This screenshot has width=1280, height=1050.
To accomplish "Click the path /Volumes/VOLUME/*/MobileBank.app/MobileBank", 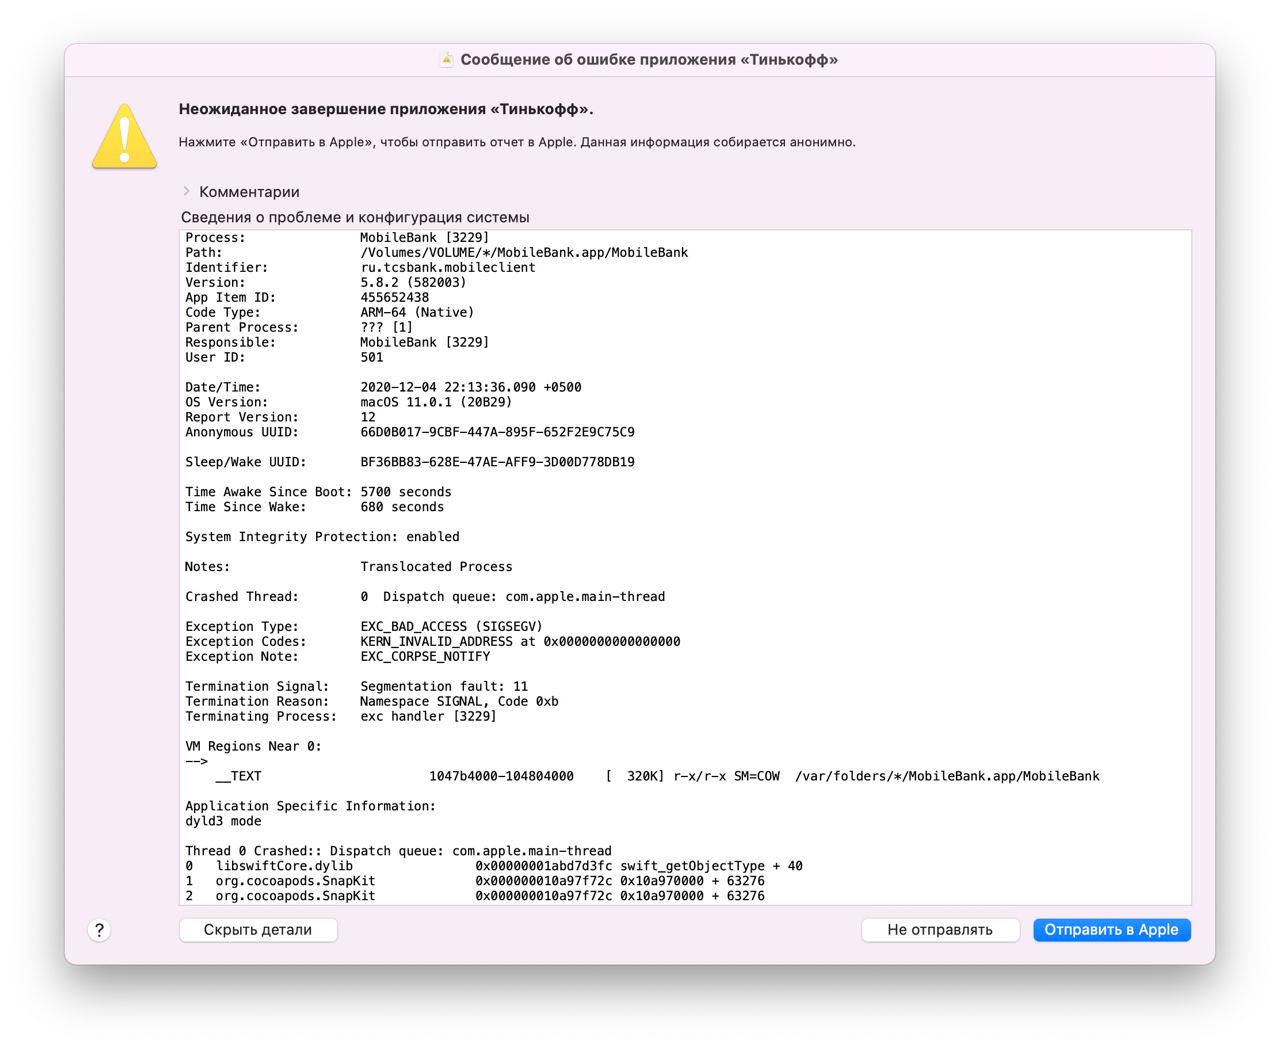I will coord(524,253).
